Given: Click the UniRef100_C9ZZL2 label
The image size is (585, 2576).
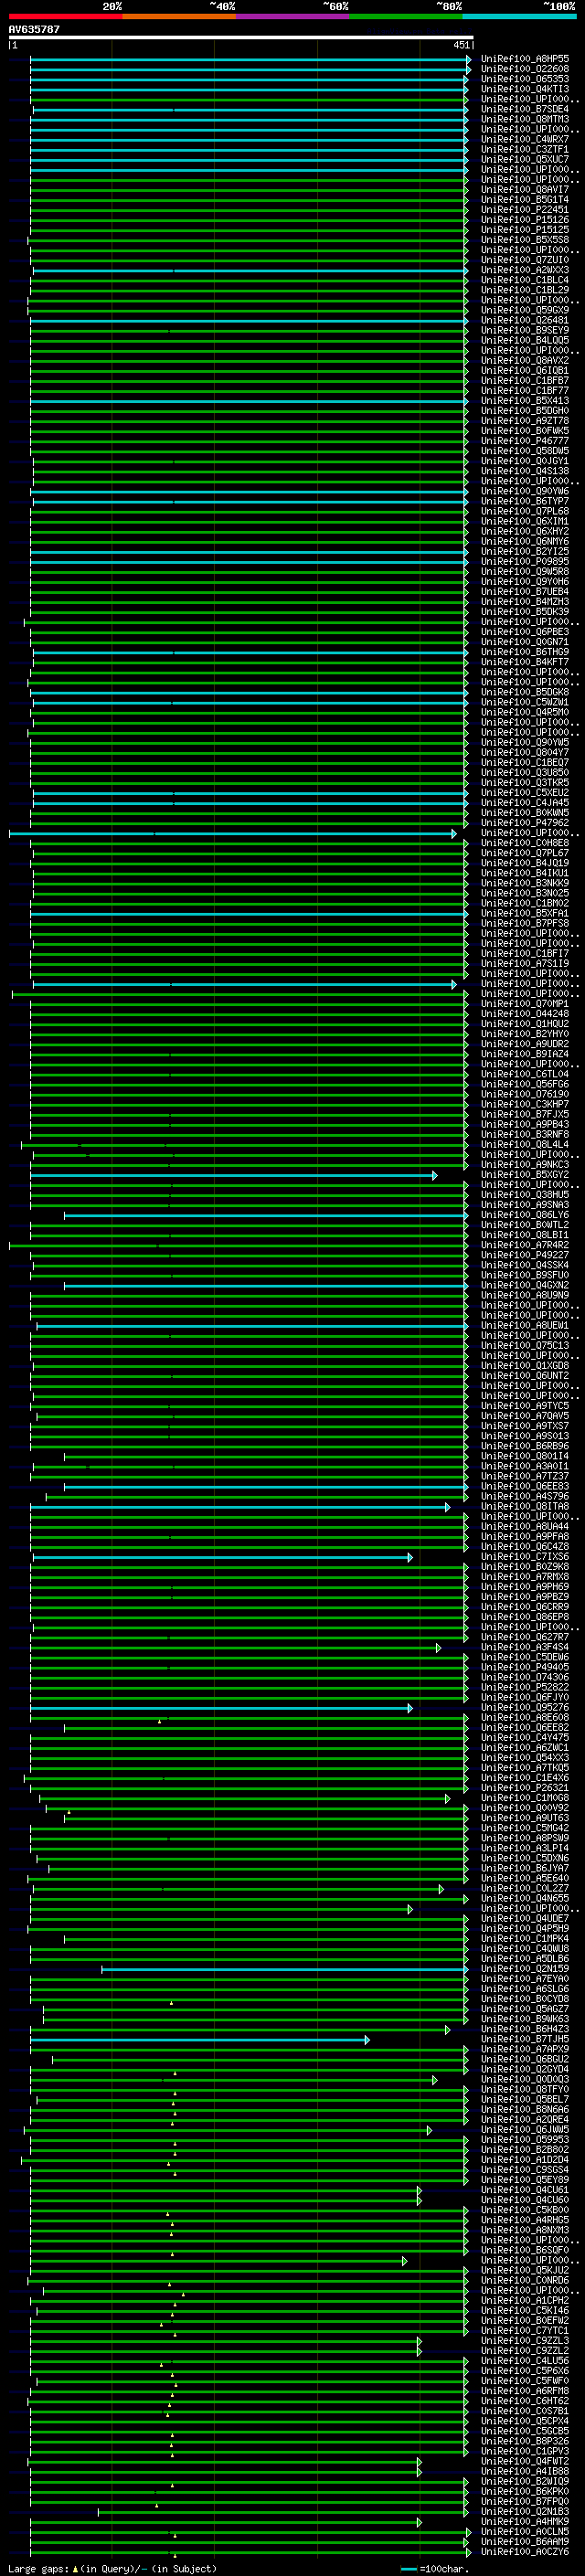Looking at the screenshot, I should tap(525, 2351).
